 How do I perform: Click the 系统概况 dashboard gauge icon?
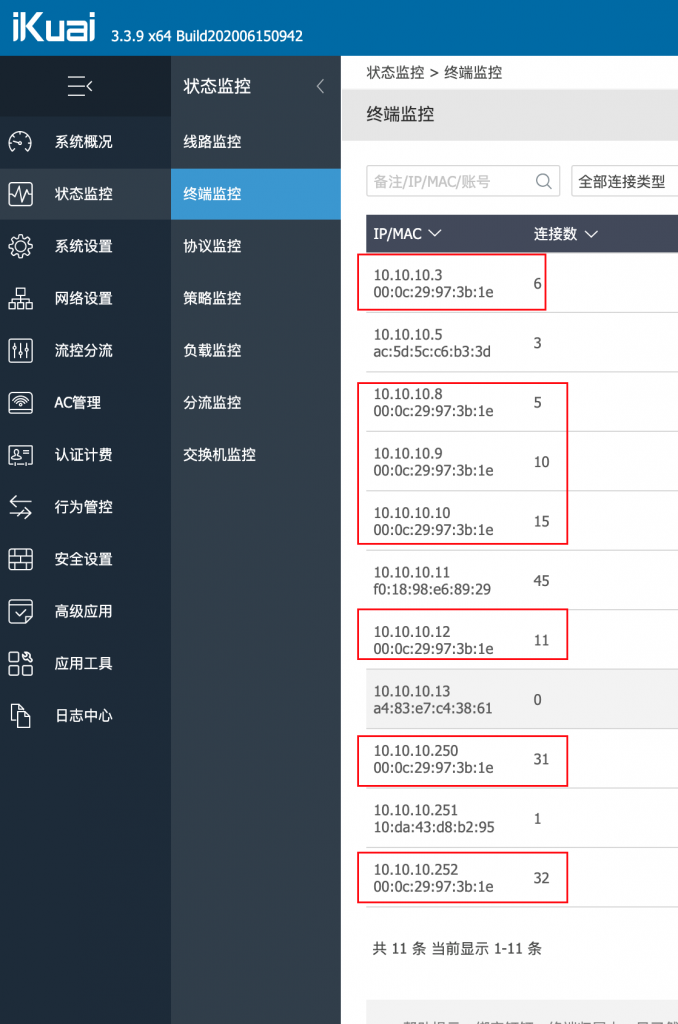pos(20,142)
